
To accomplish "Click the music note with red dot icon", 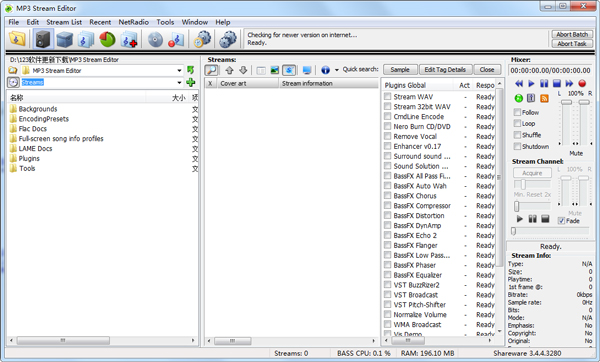I will click(176, 39).
